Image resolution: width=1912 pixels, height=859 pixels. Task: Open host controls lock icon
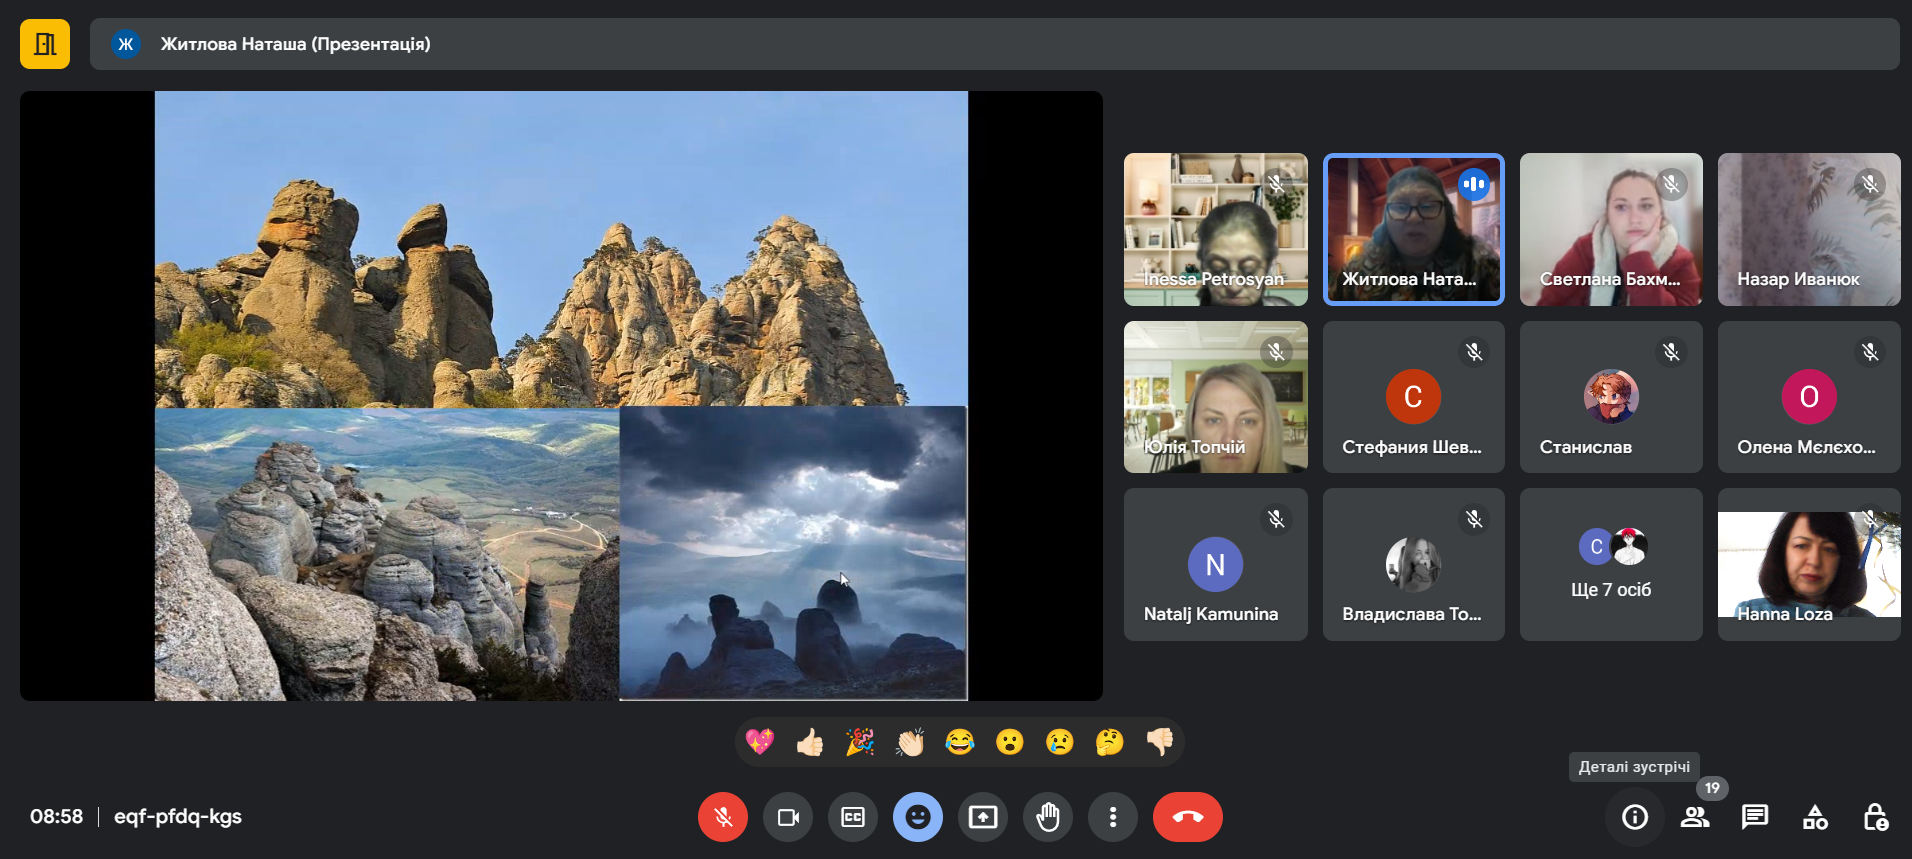(x=1875, y=817)
